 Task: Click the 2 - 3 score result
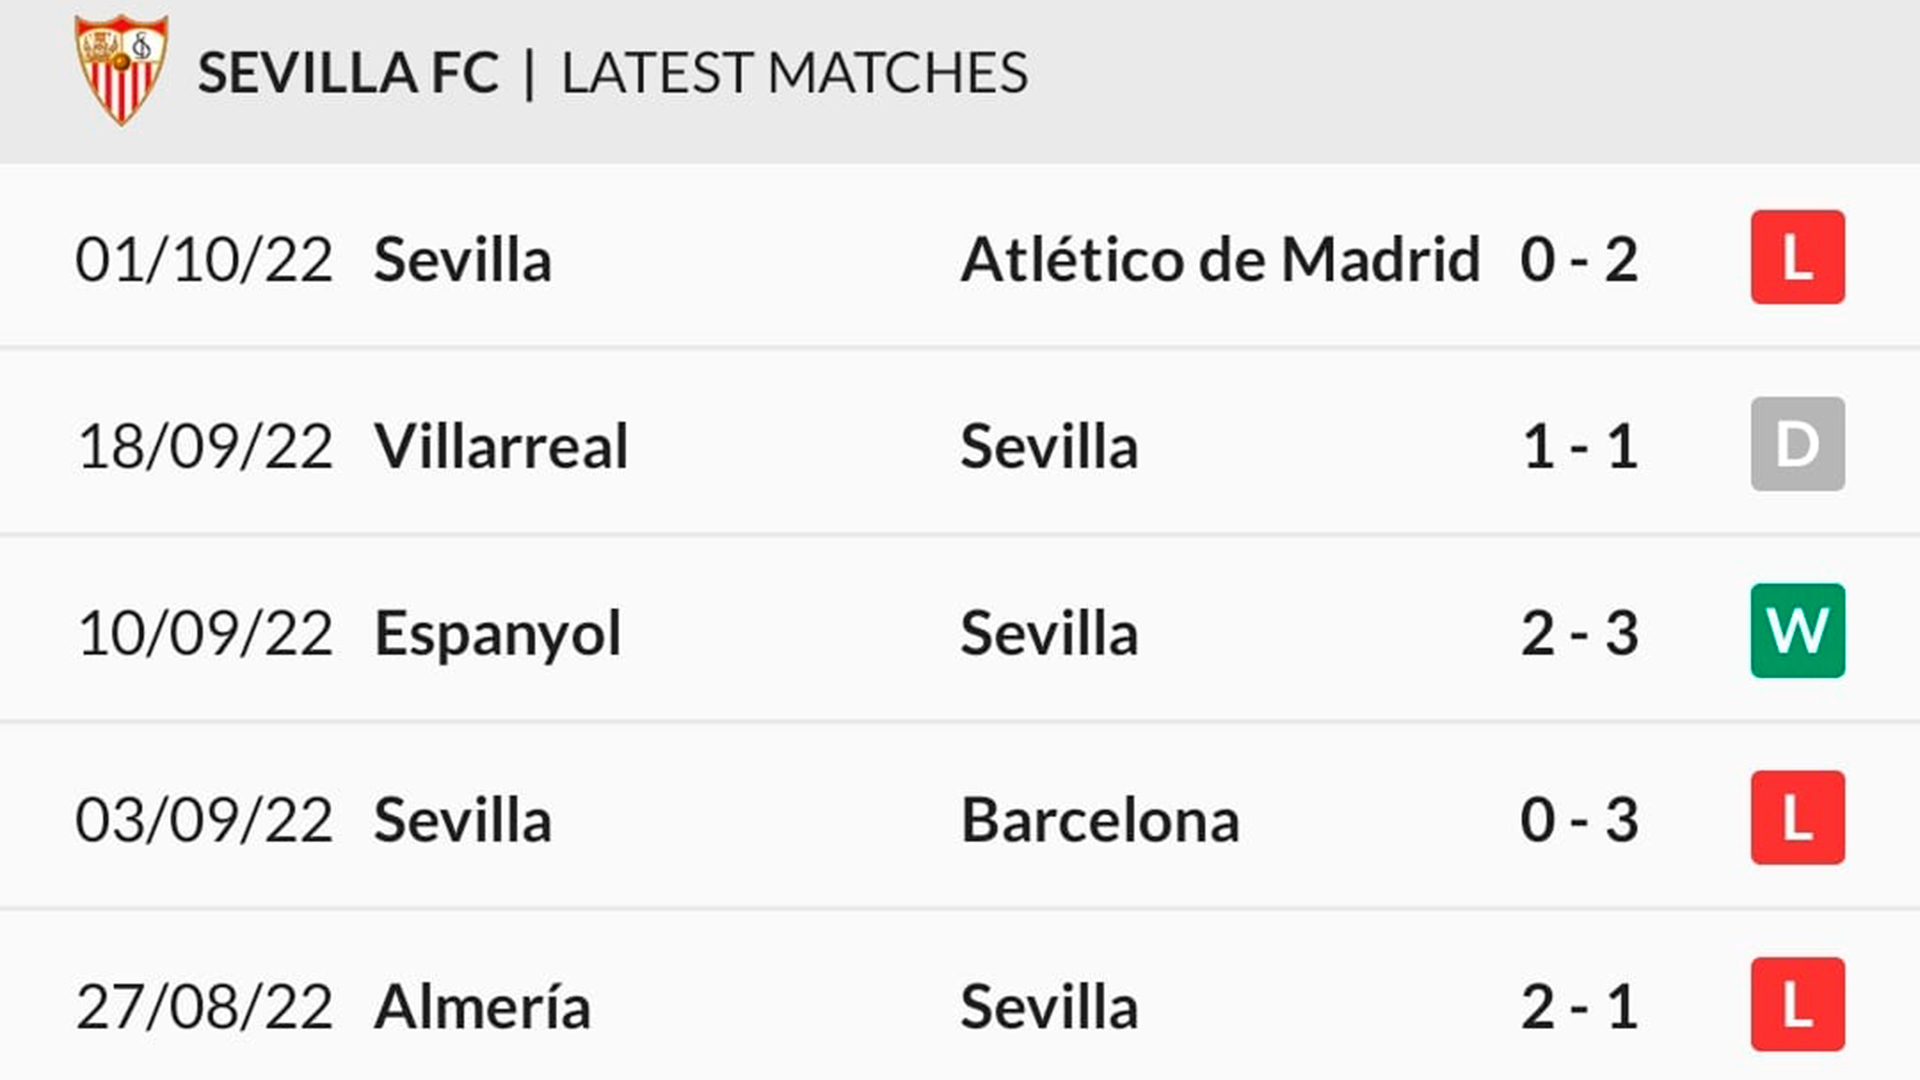[1579, 634]
